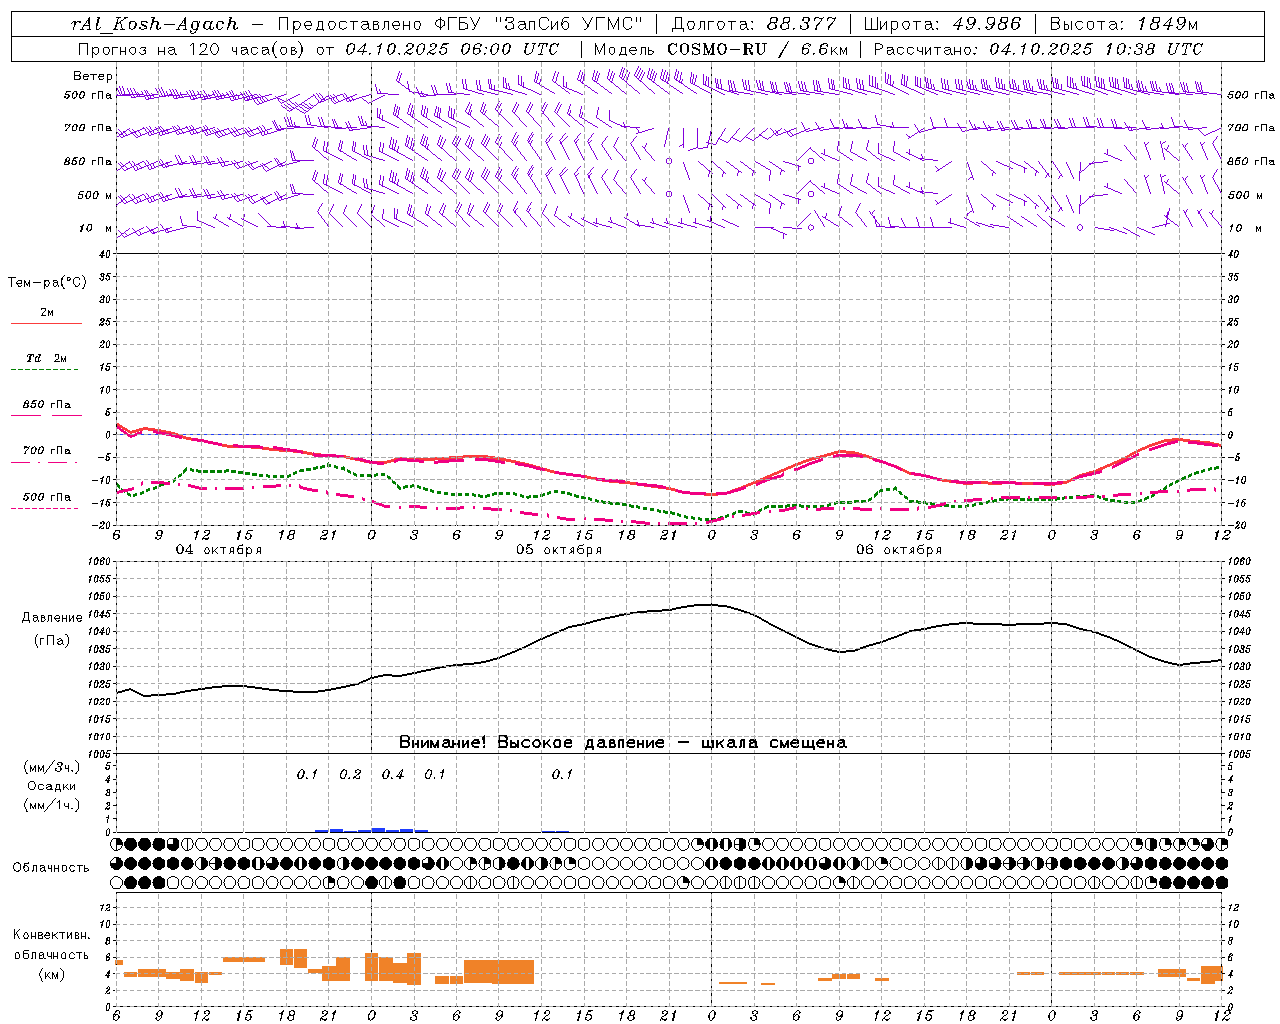Viewport: 1280px width, 1024px height.
Task: Click the 05 октября date label
Action: [558, 550]
